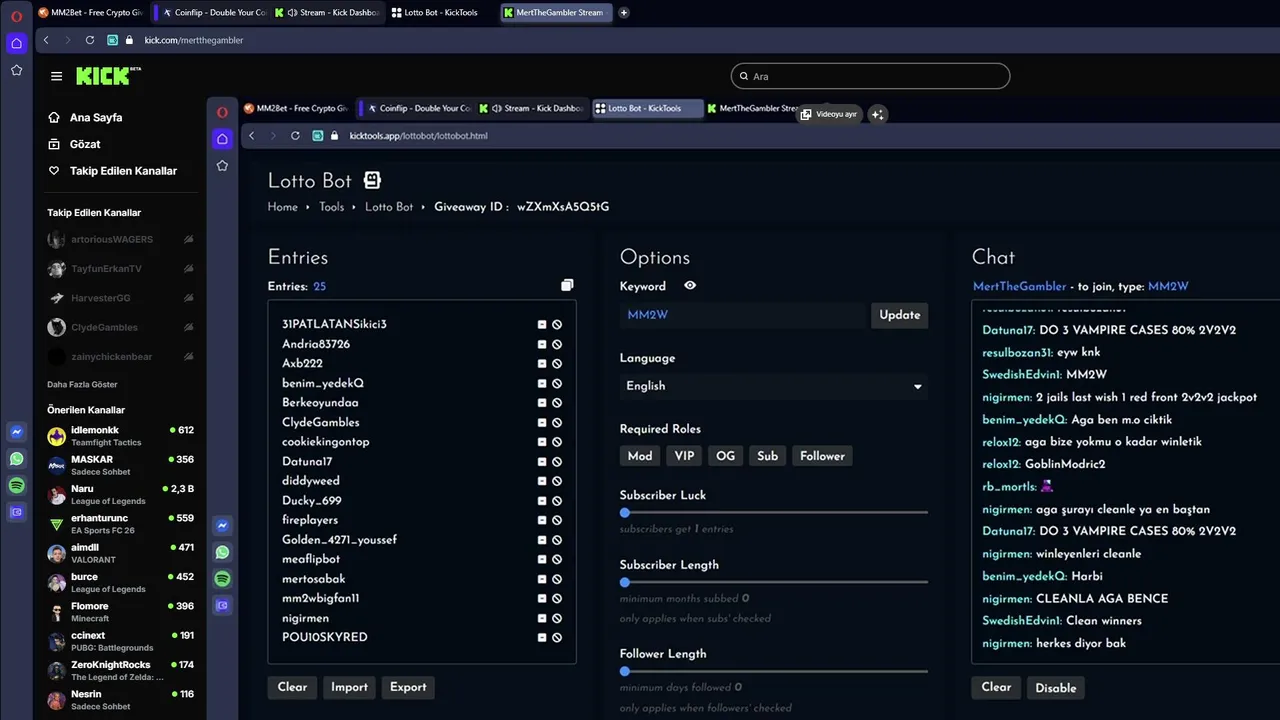Viewport: 1280px width, 720px height.
Task: Select the Coinflip tab in inner window
Action: pos(419,109)
